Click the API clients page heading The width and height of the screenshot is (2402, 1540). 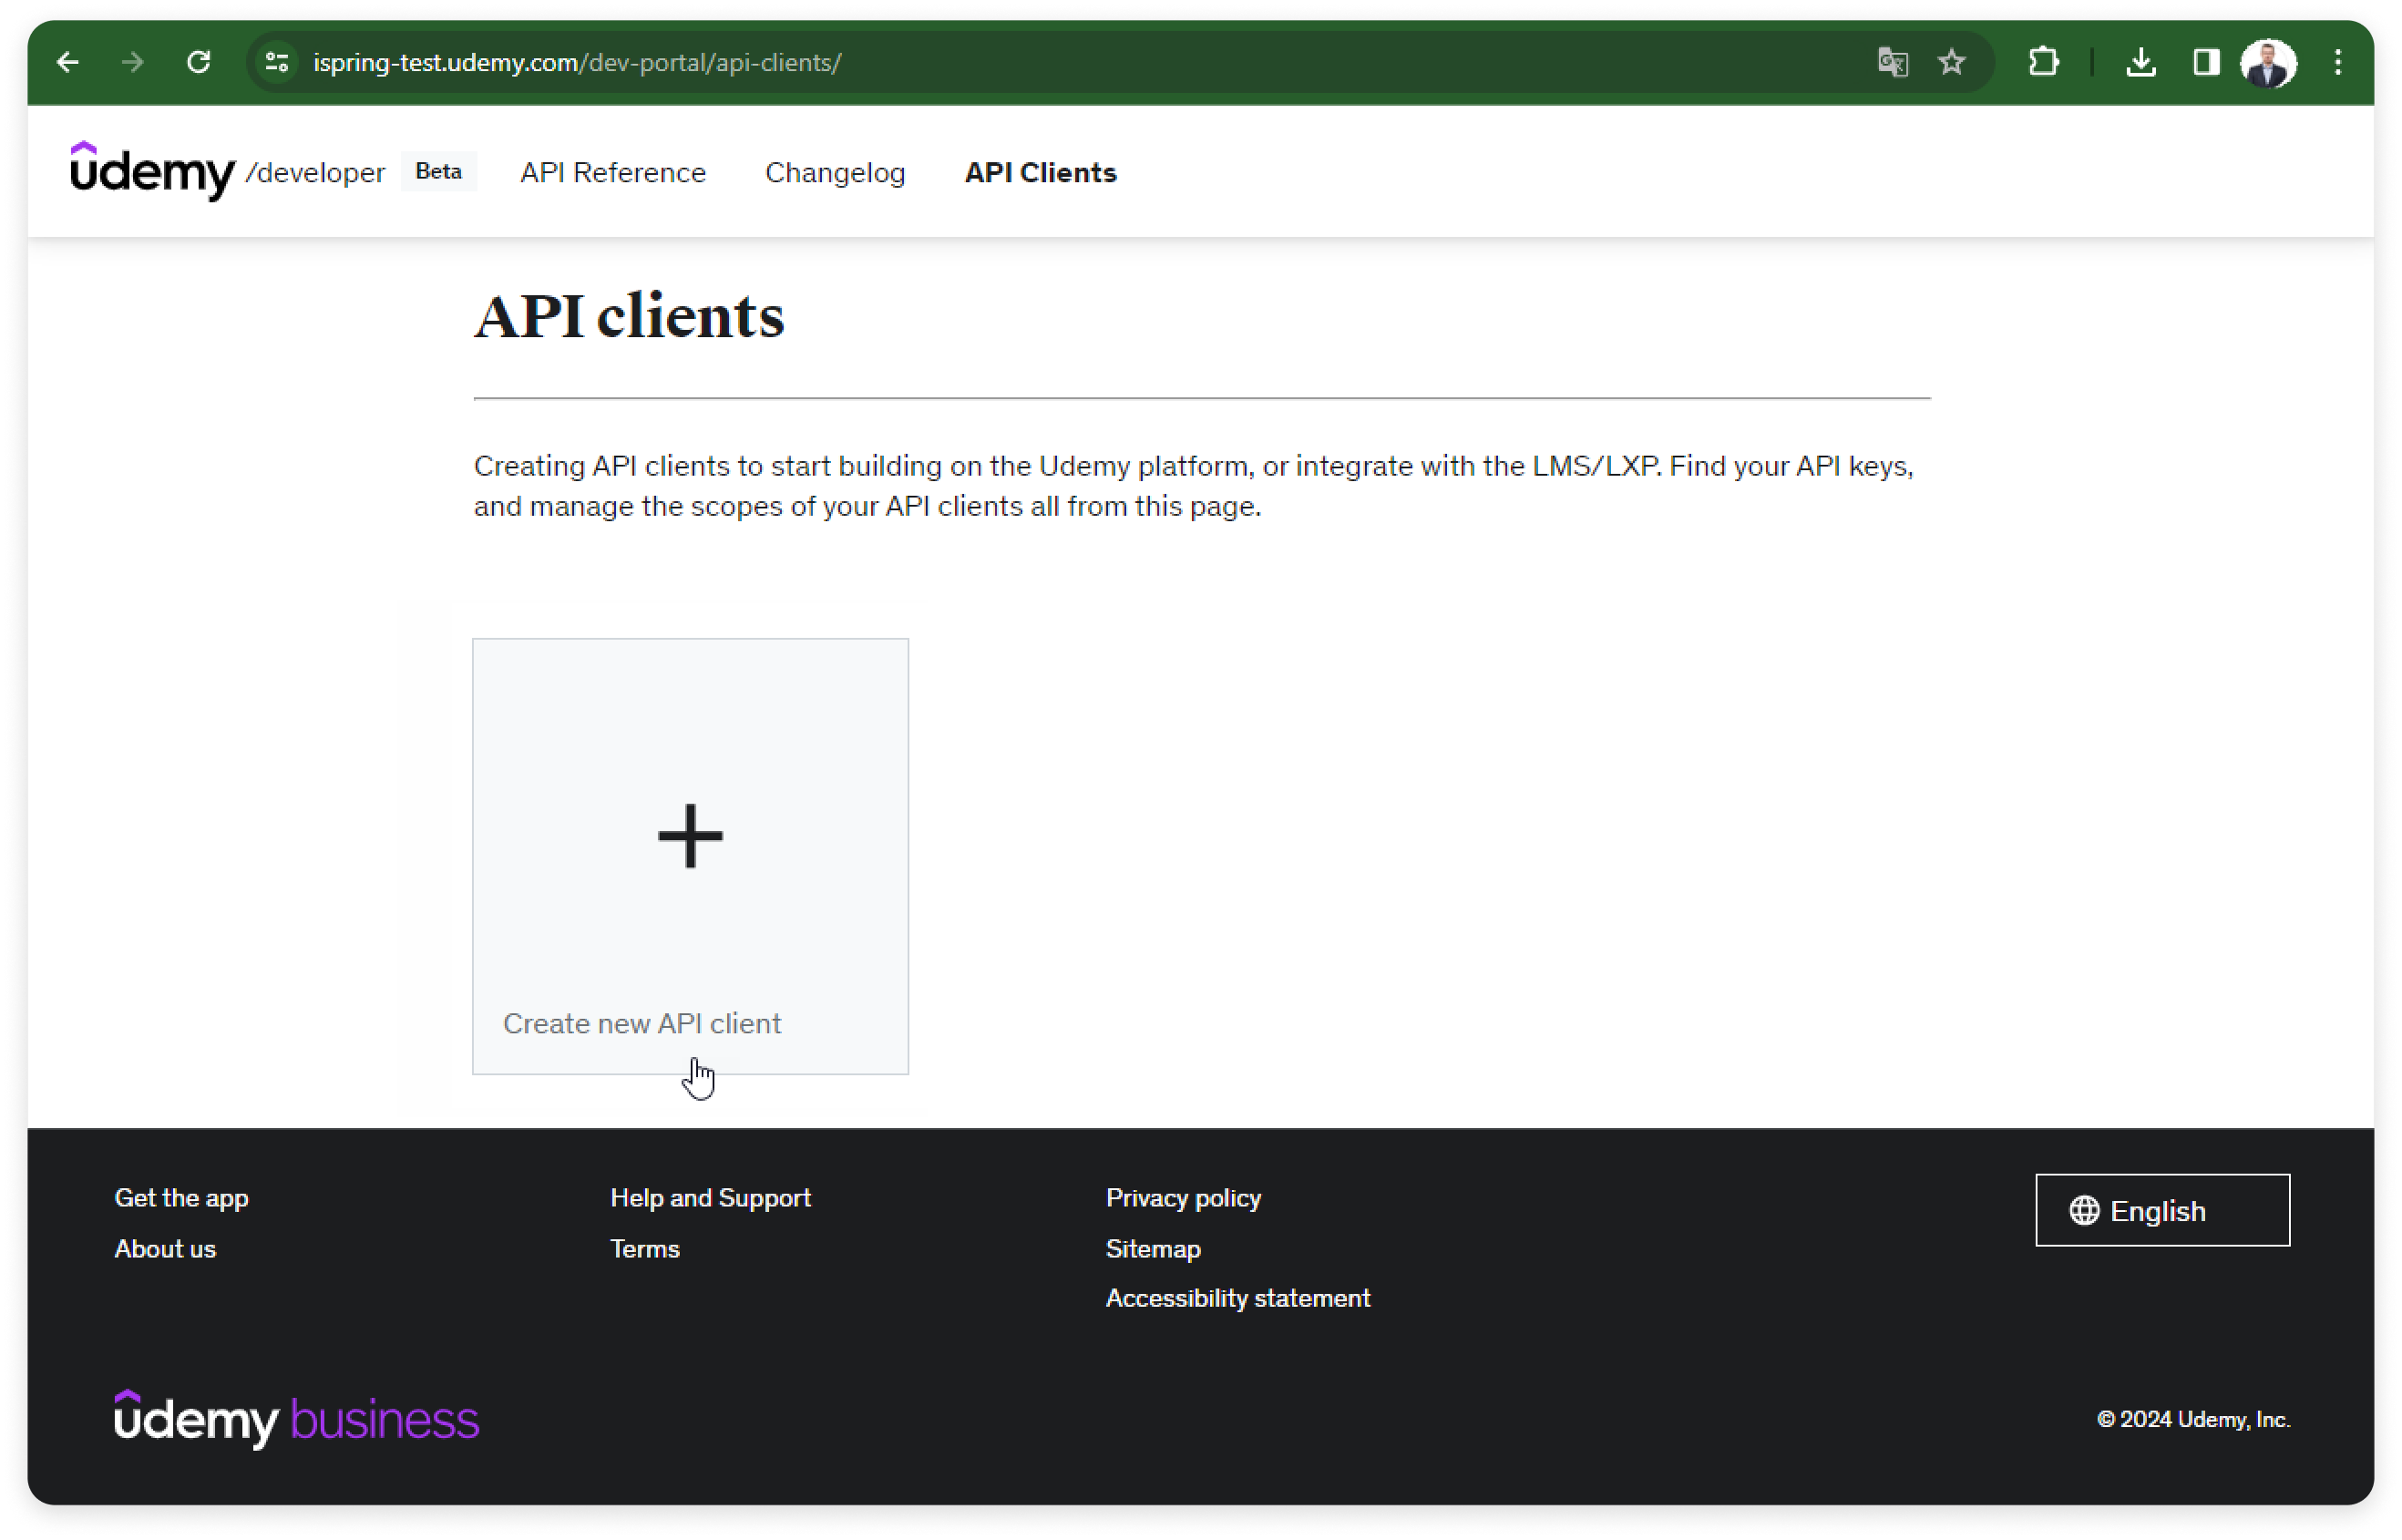pyautogui.click(x=629, y=316)
